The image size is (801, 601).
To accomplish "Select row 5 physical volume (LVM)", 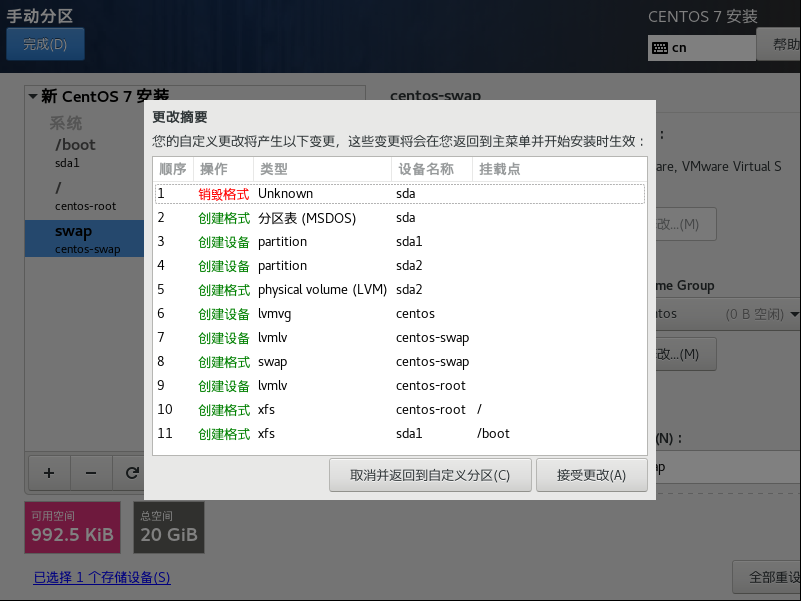I will click(400, 290).
